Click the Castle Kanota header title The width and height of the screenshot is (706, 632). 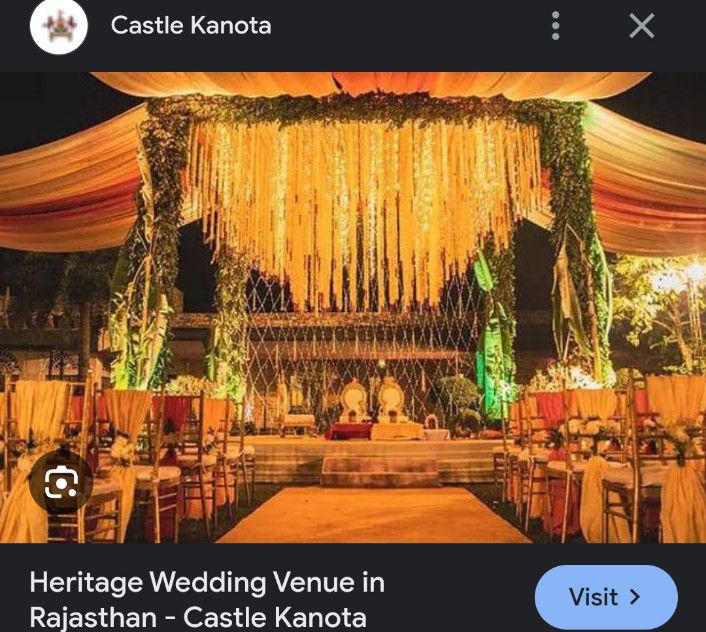191,25
